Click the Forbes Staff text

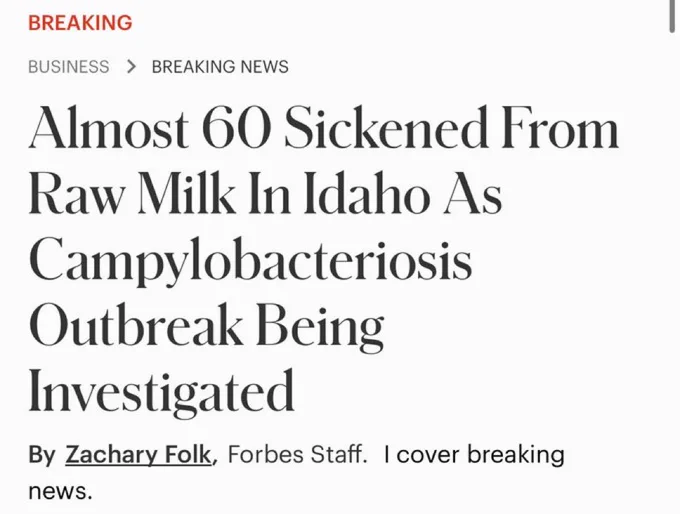297,455
